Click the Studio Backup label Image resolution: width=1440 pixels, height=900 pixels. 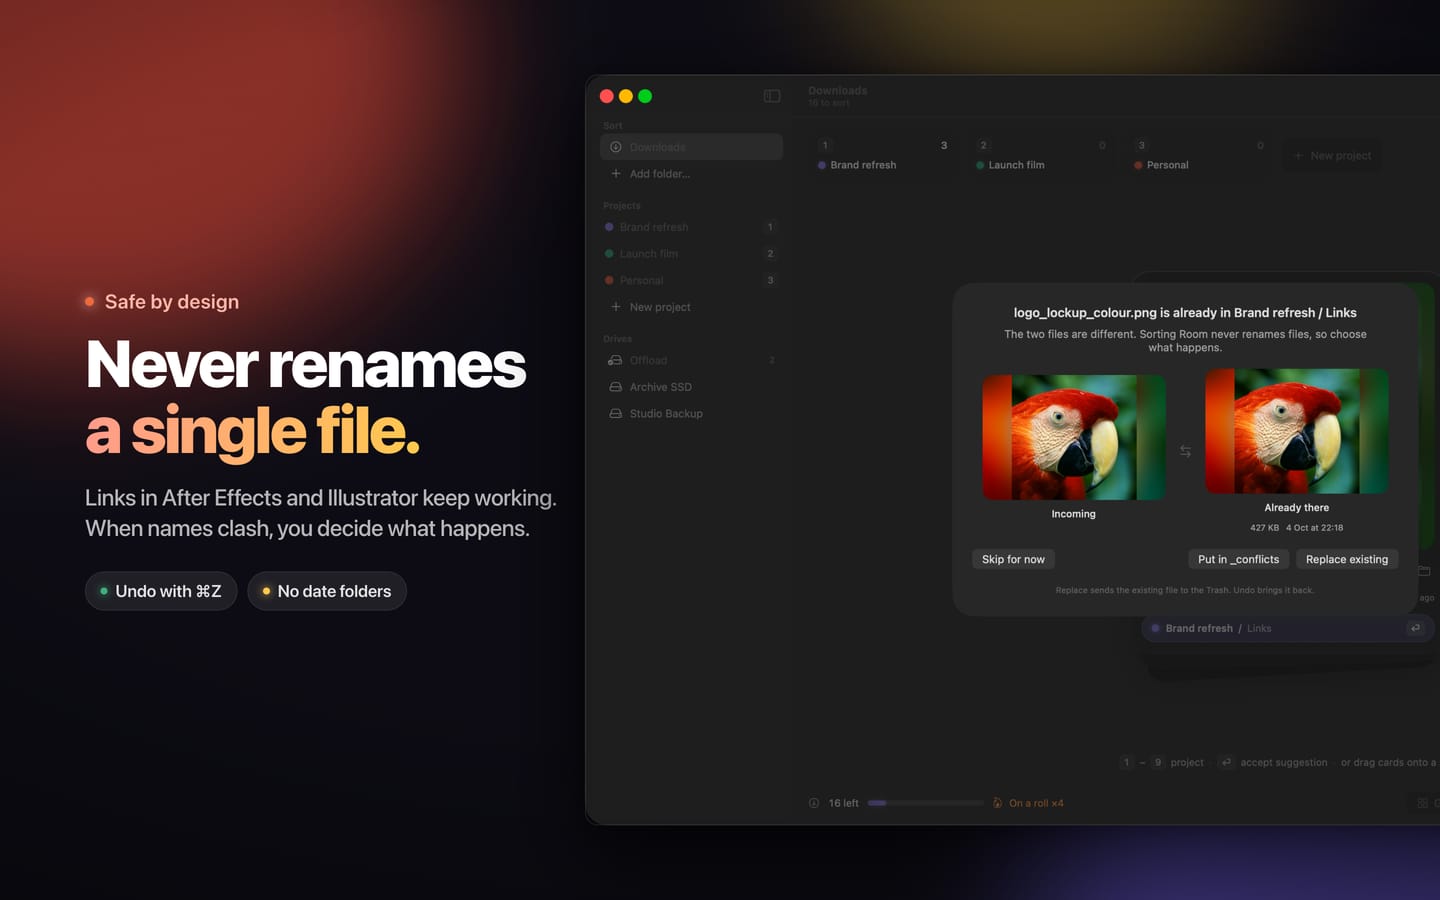tap(666, 414)
